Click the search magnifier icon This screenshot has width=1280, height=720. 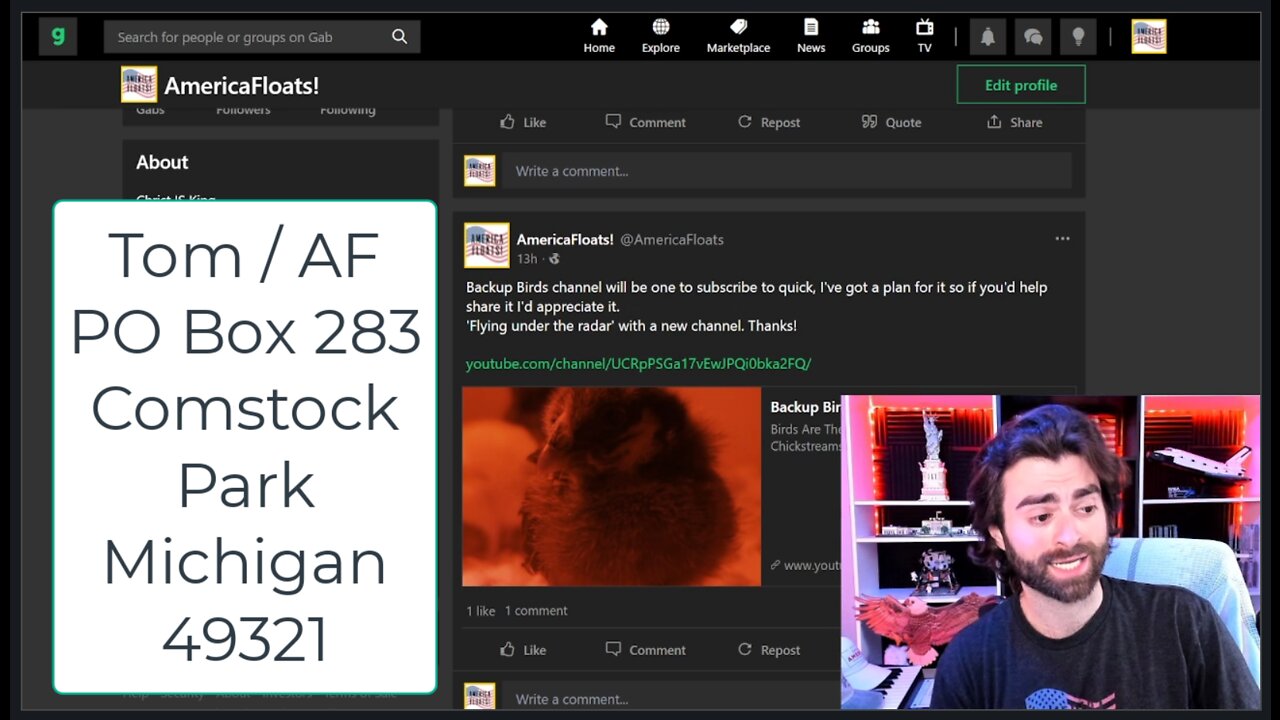click(399, 37)
